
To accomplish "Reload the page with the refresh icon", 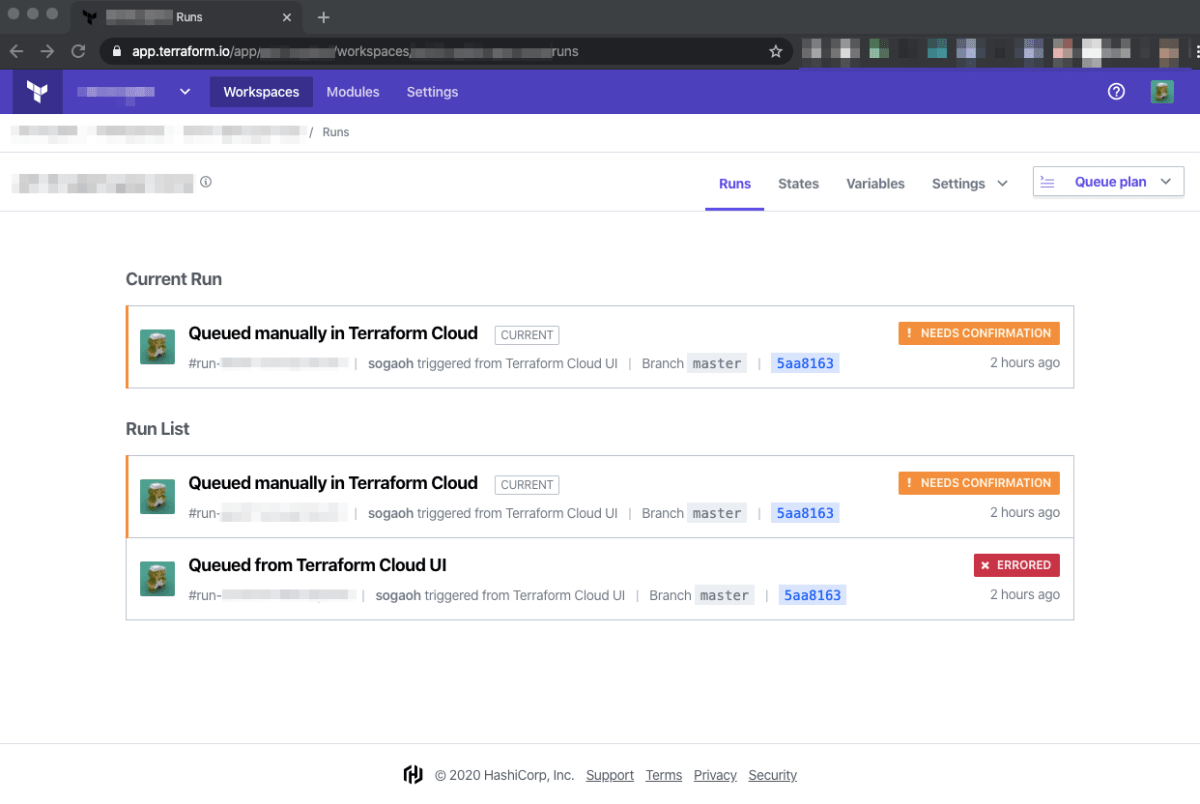I will [78, 51].
